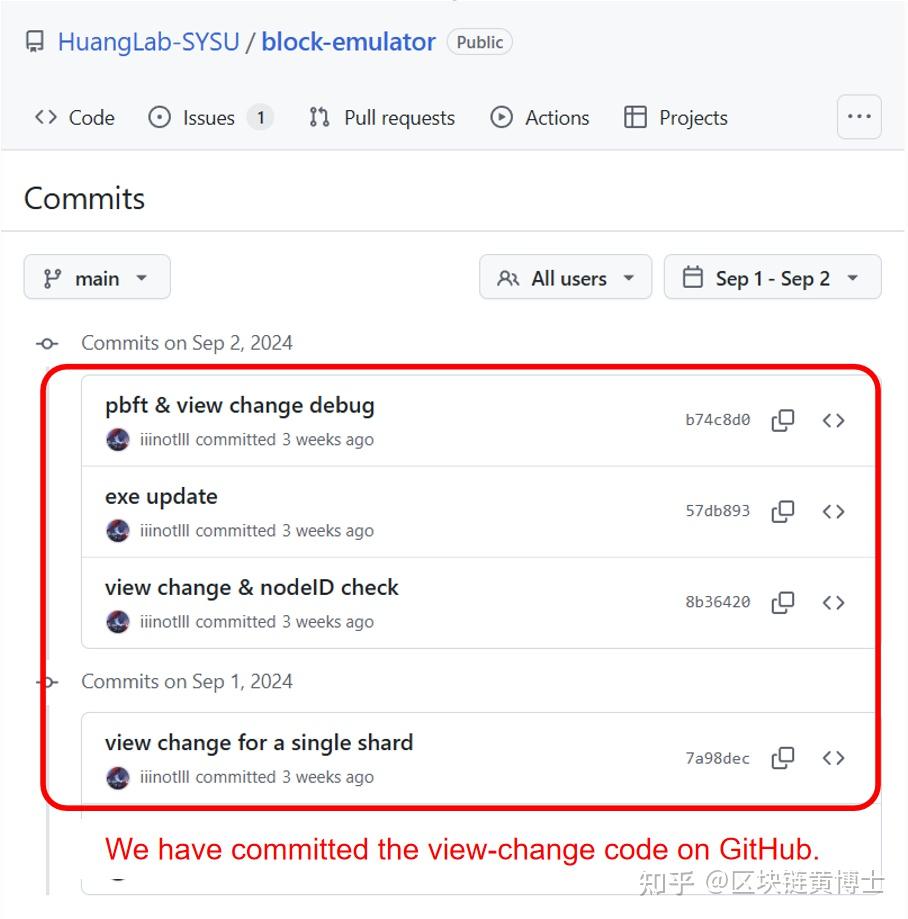Open the HuangLab-SYSU organization link
The image size is (908, 919).
pos(148,42)
